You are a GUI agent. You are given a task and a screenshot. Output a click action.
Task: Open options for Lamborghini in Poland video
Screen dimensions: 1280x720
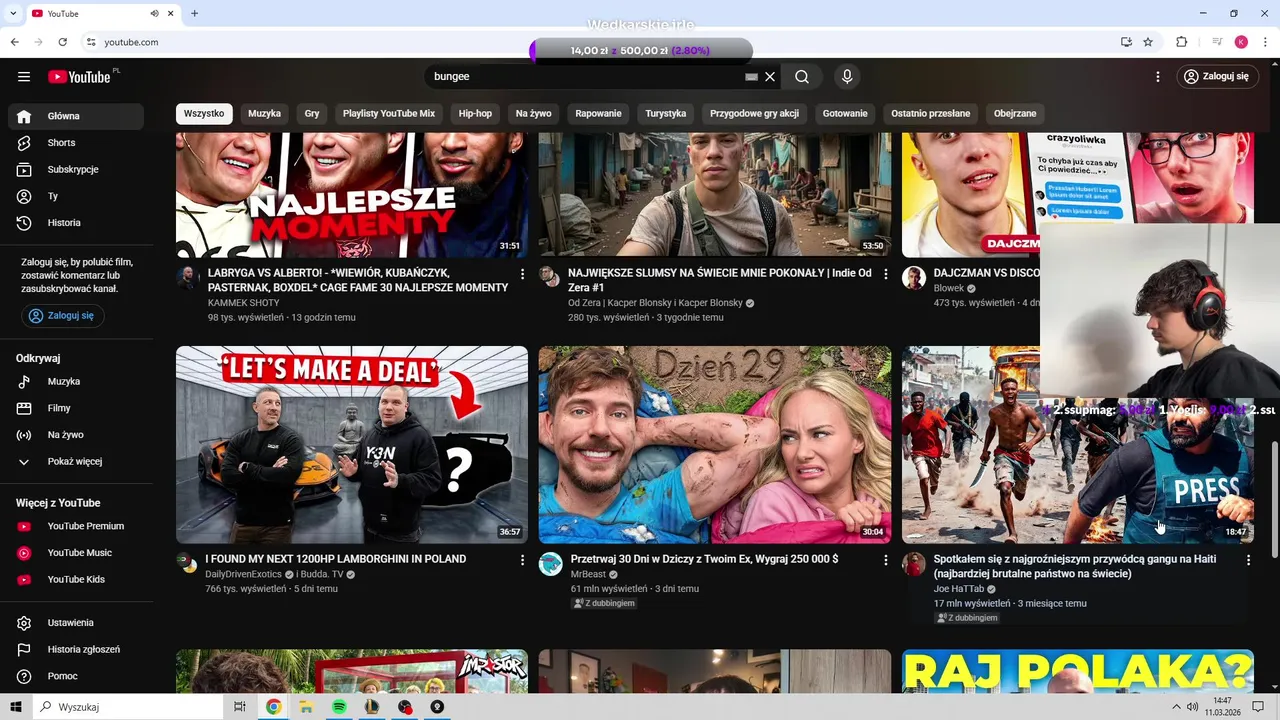[522, 561]
